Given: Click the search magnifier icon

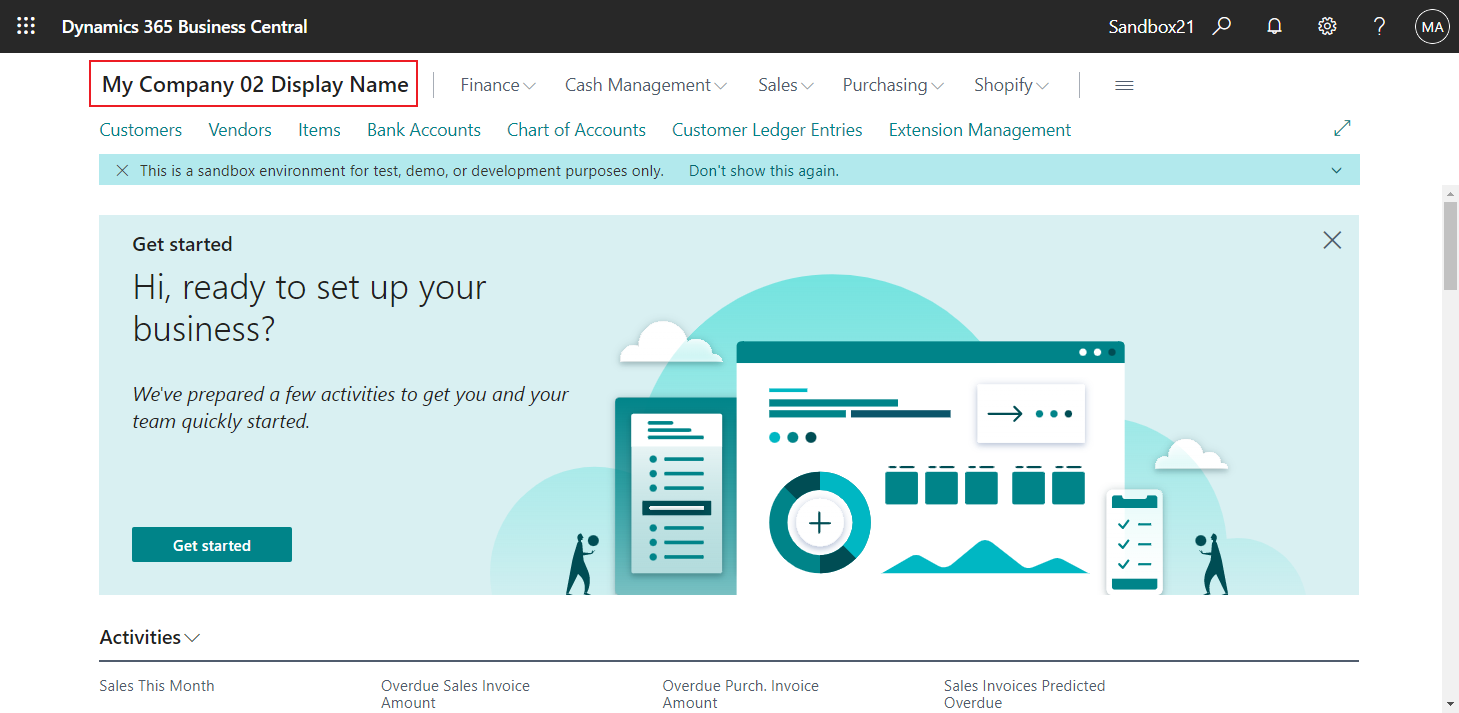Looking at the screenshot, I should (1222, 26).
